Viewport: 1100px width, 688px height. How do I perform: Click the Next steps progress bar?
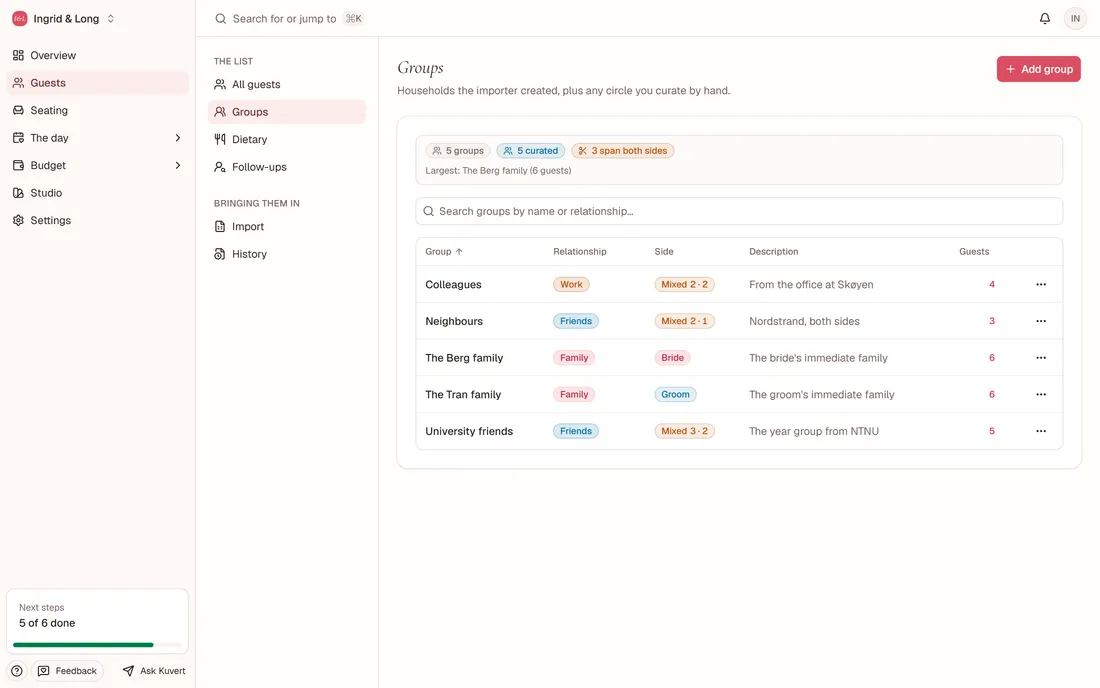(97, 645)
